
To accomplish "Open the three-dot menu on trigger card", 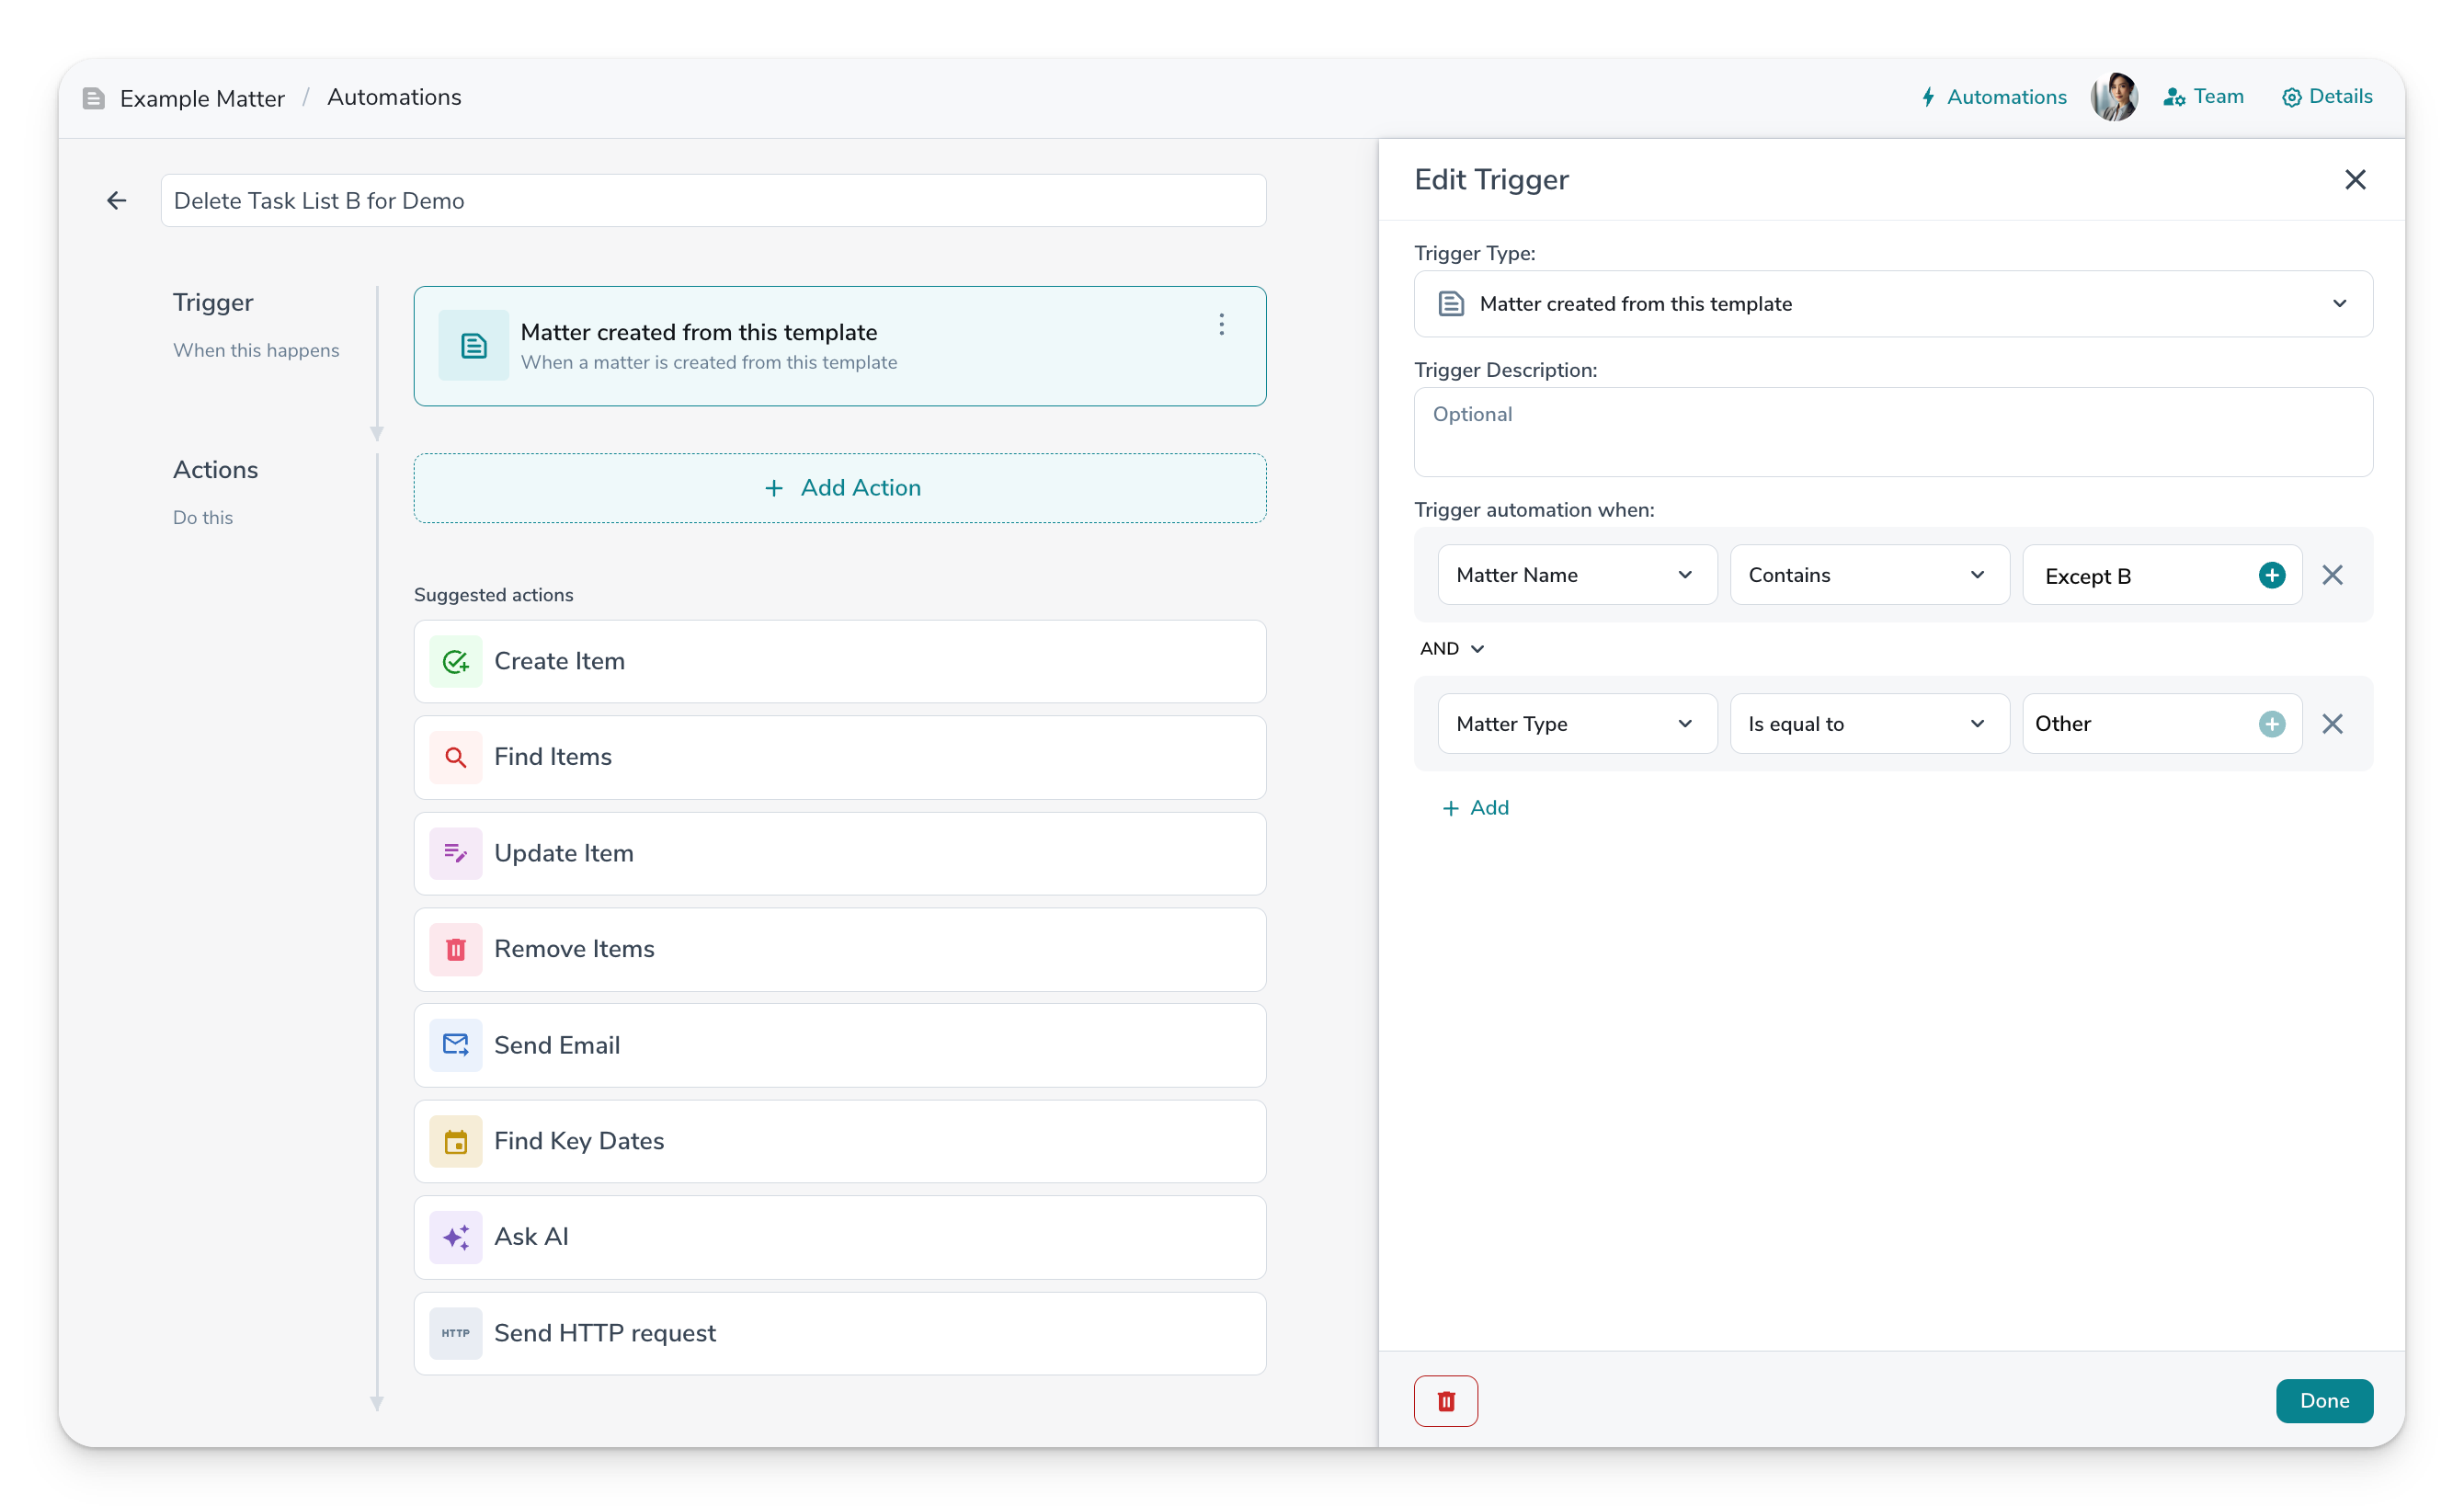I will pos(1221,324).
